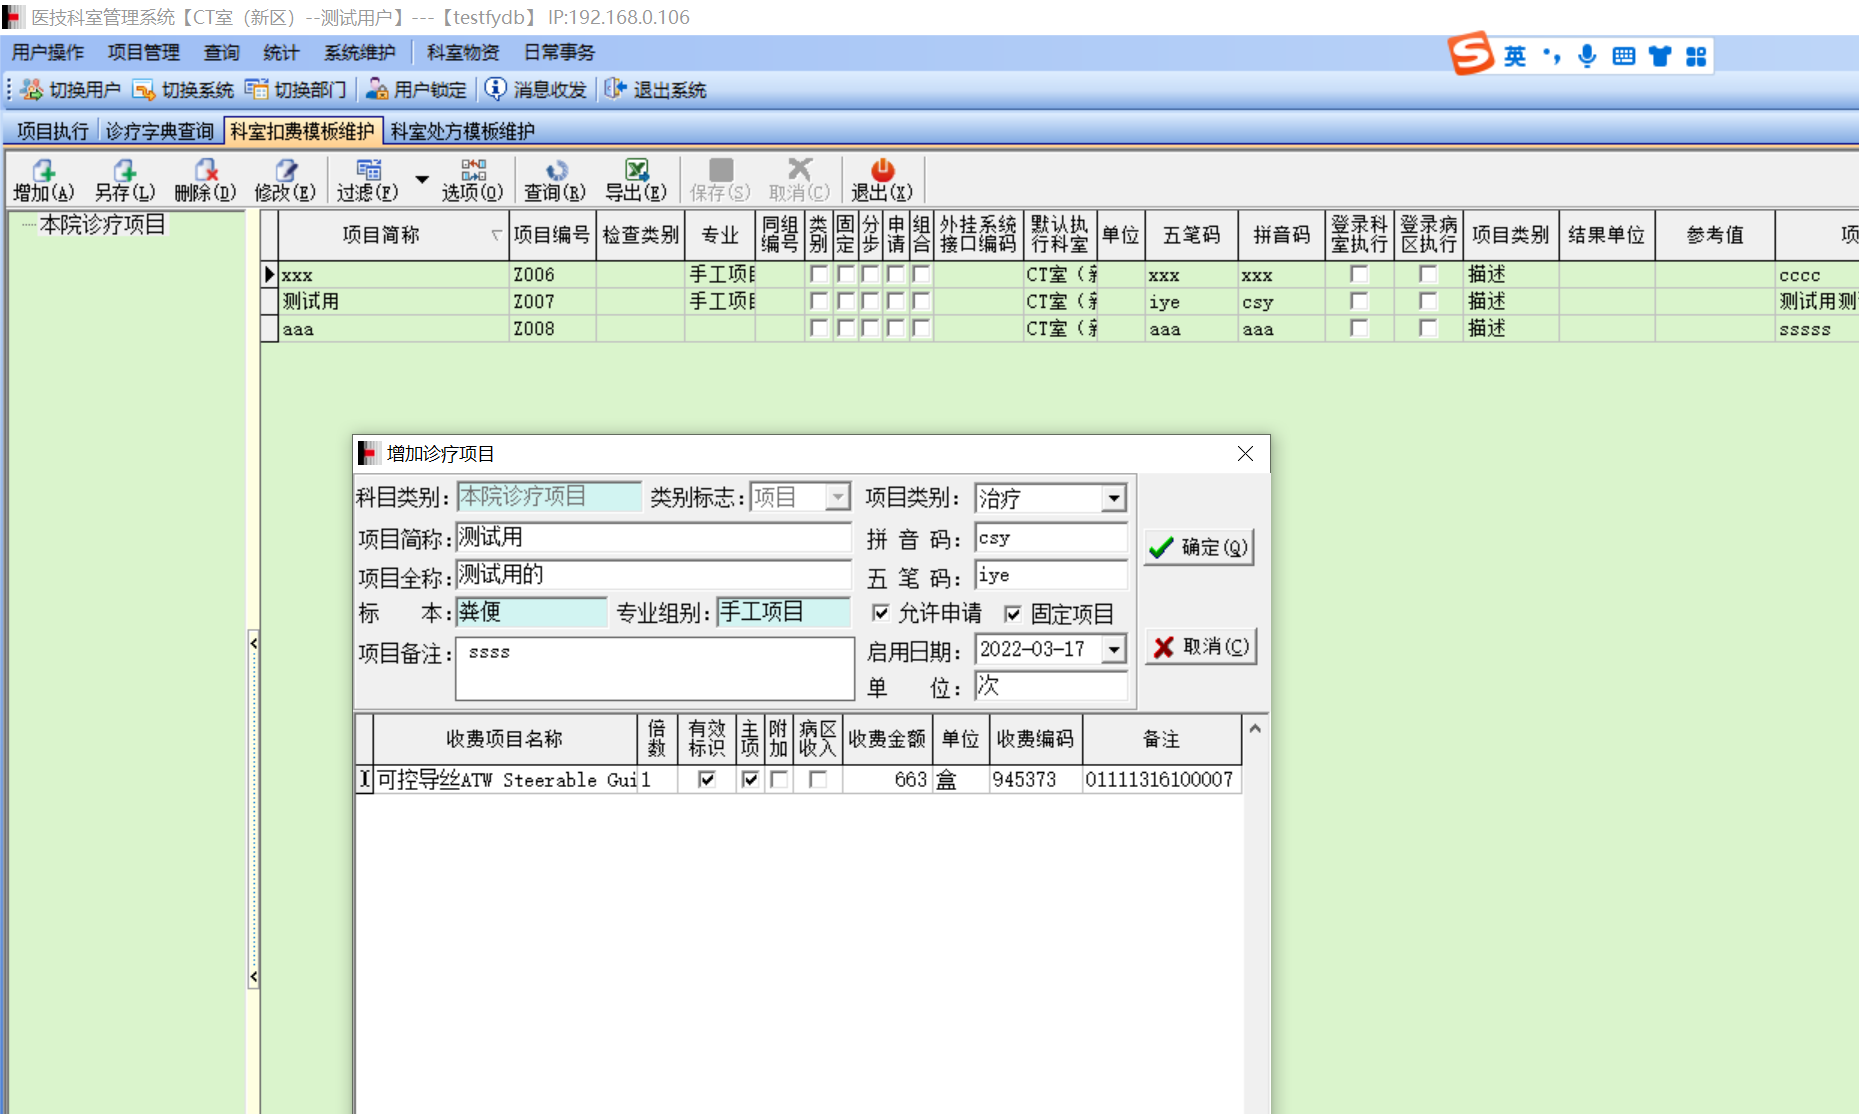Click the 退出(X) exit toolbar icon
Screen dimensions: 1859x1114
click(882, 171)
